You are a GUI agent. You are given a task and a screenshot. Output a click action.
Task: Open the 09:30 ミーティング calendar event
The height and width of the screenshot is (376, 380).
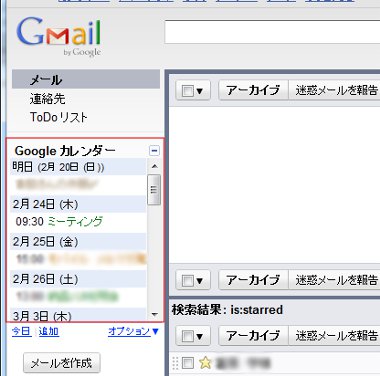click(59, 221)
